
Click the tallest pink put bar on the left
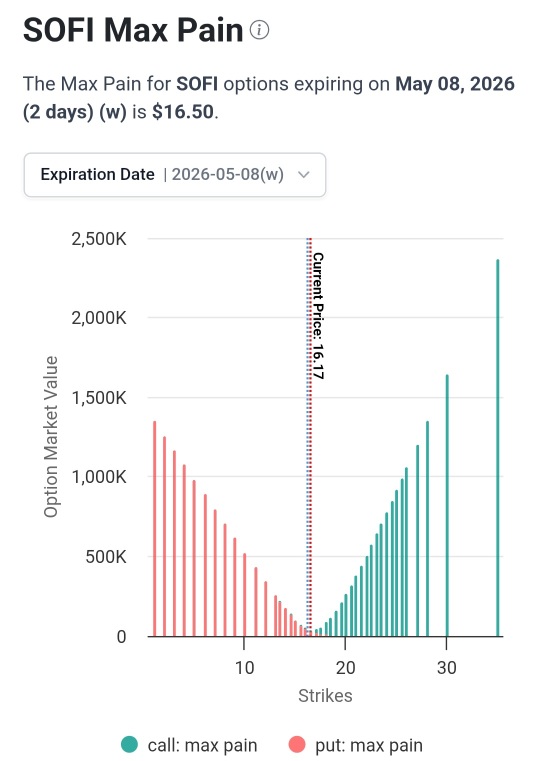(x=154, y=529)
